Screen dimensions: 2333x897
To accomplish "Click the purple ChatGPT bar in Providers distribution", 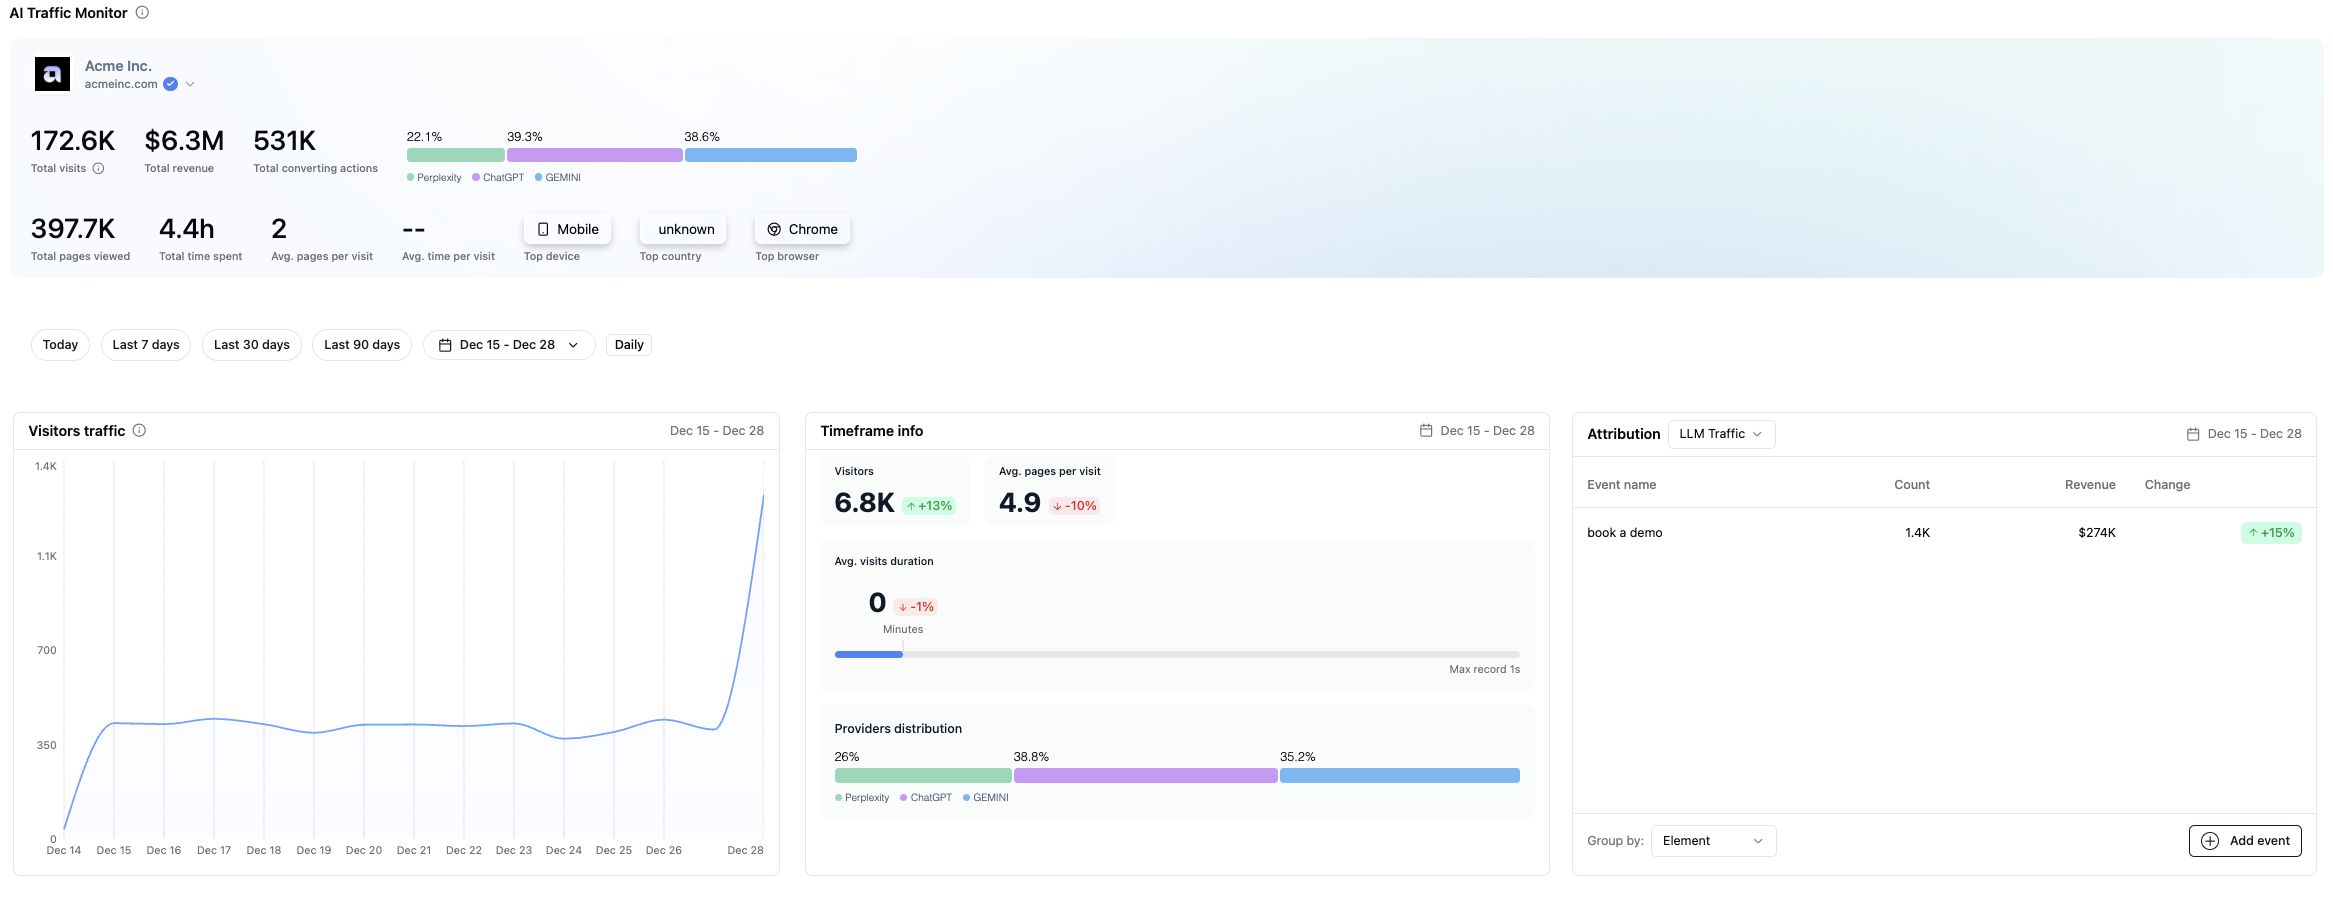I will 1145,776.
